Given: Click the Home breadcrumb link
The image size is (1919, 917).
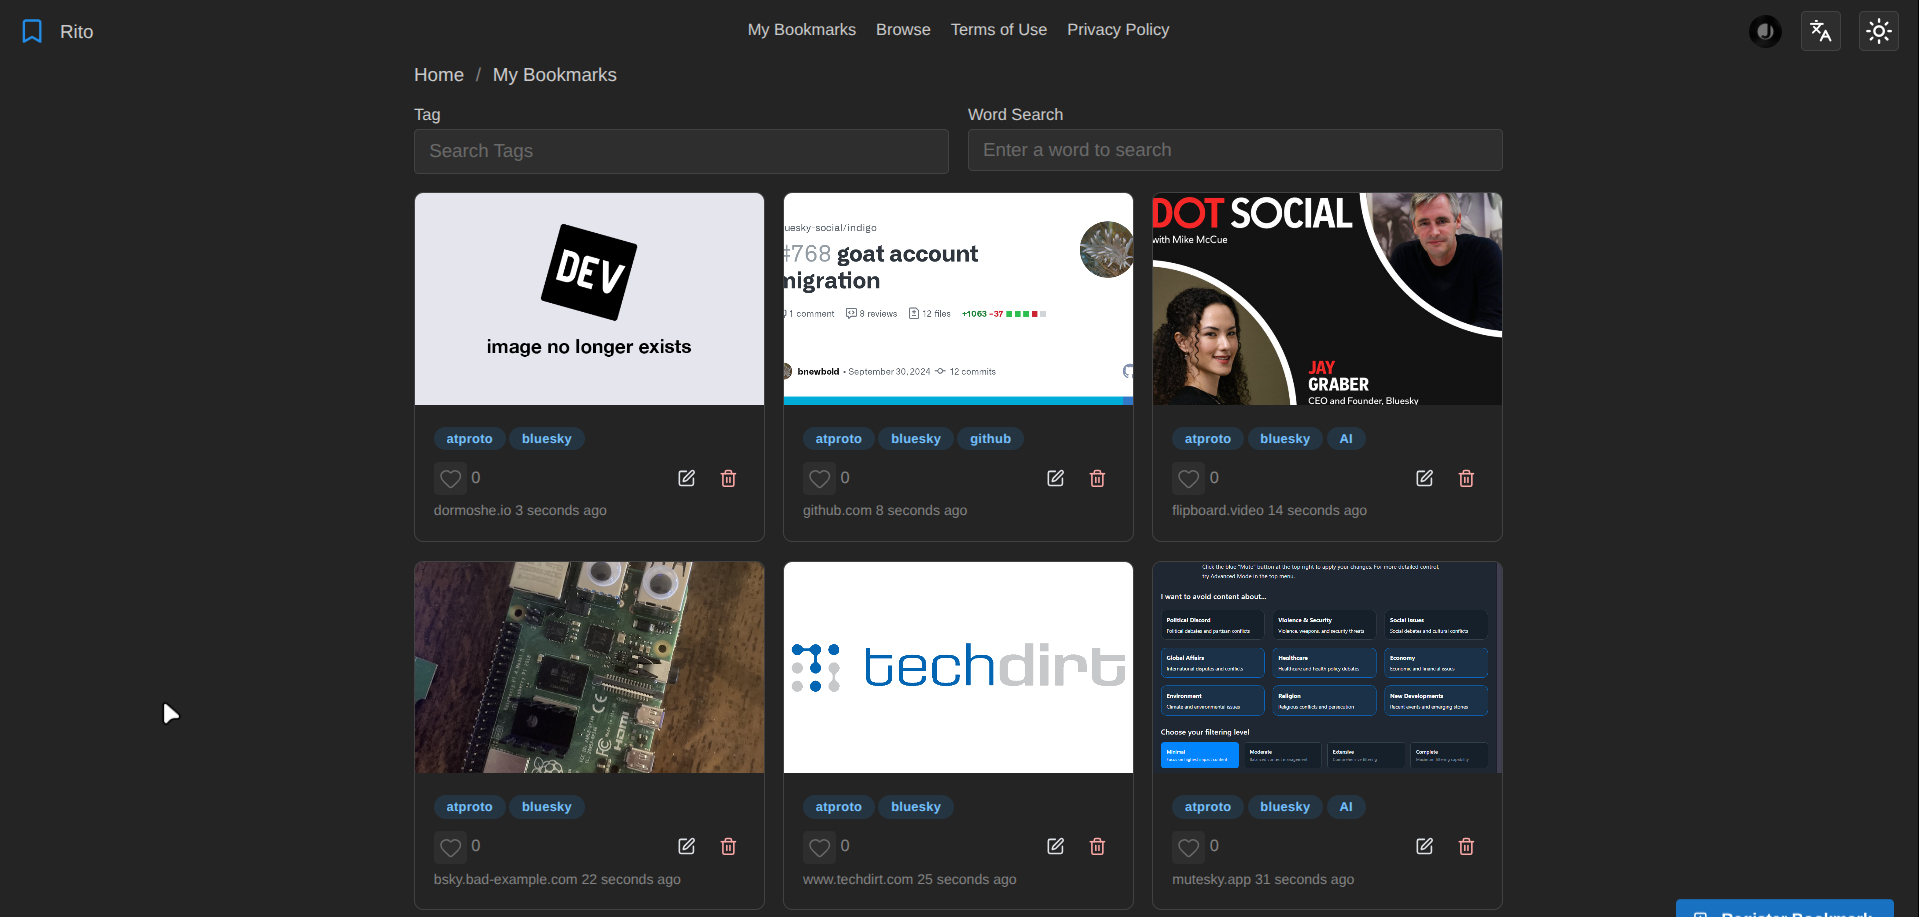Looking at the screenshot, I should click(438, 75).
